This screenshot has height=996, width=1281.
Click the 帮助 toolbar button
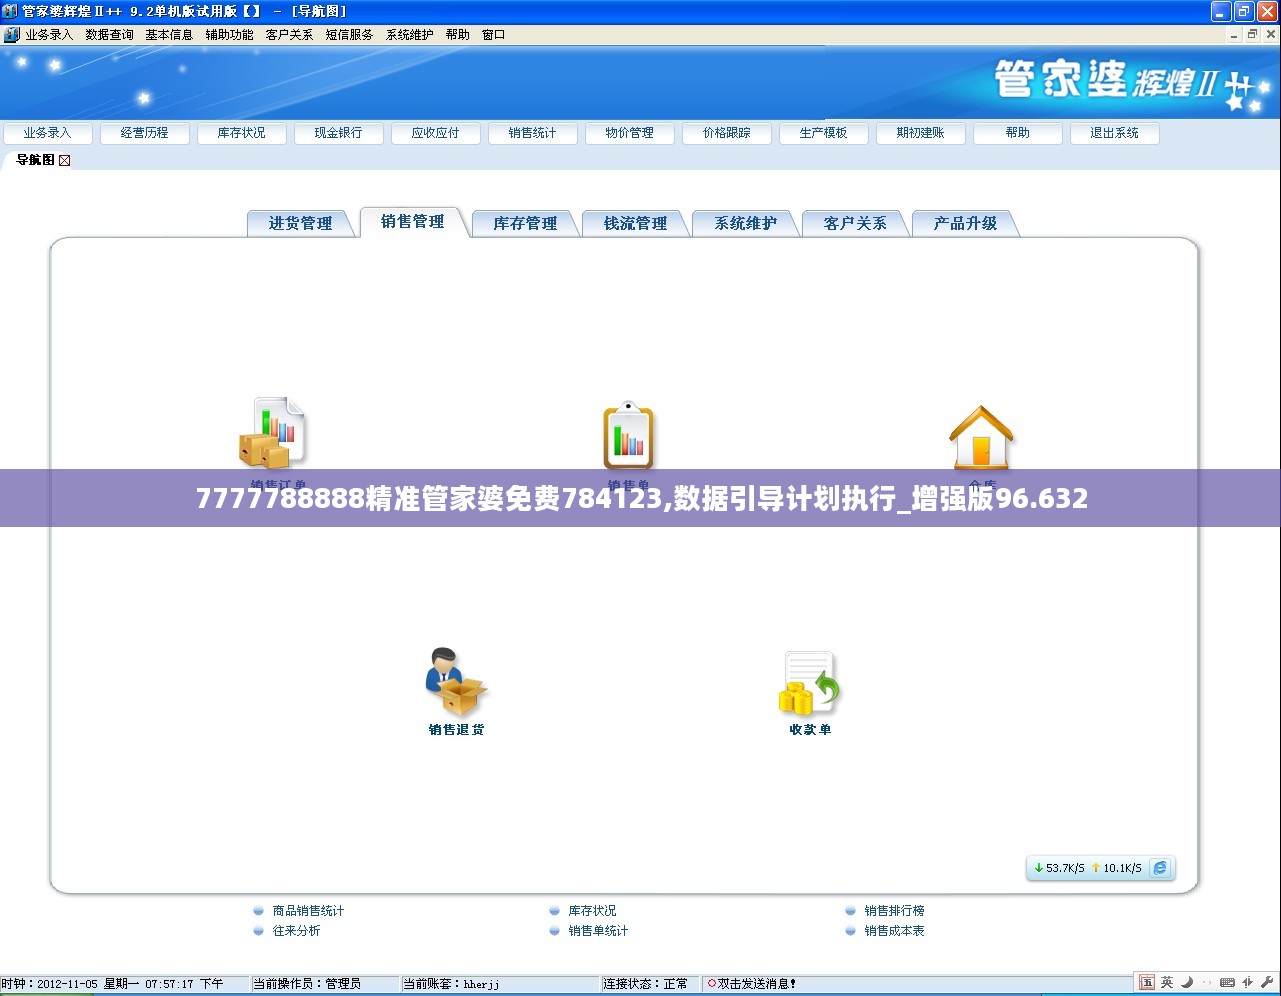point(1018,133)
